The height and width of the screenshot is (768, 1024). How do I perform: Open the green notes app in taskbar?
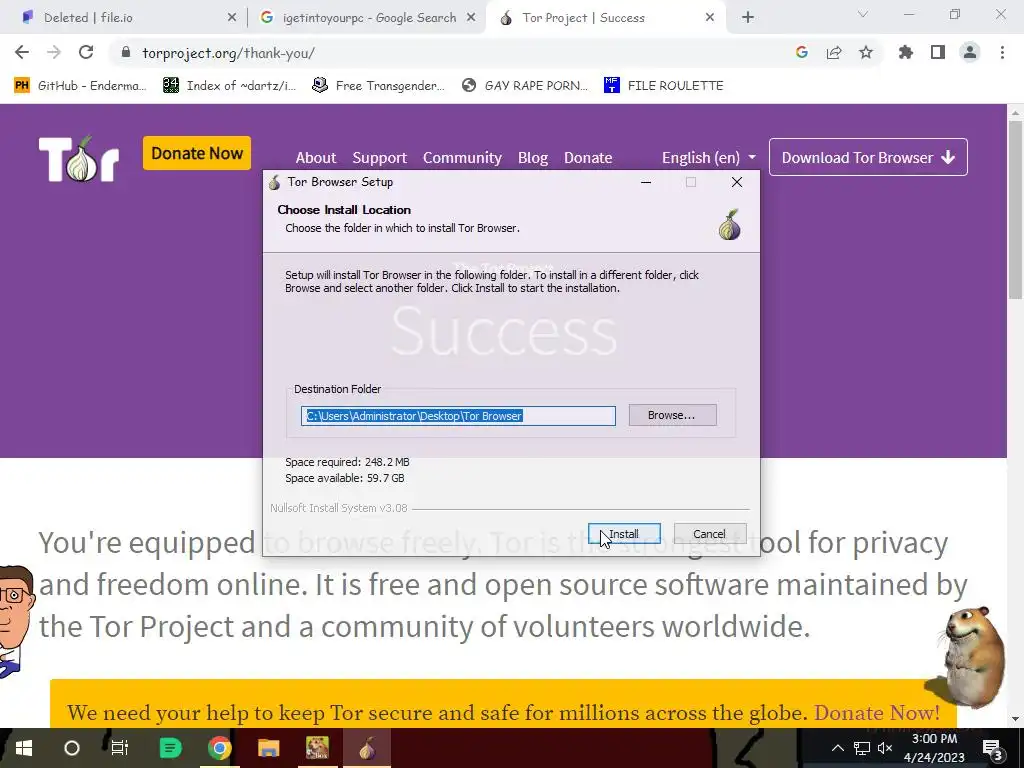tap(170, 748)
